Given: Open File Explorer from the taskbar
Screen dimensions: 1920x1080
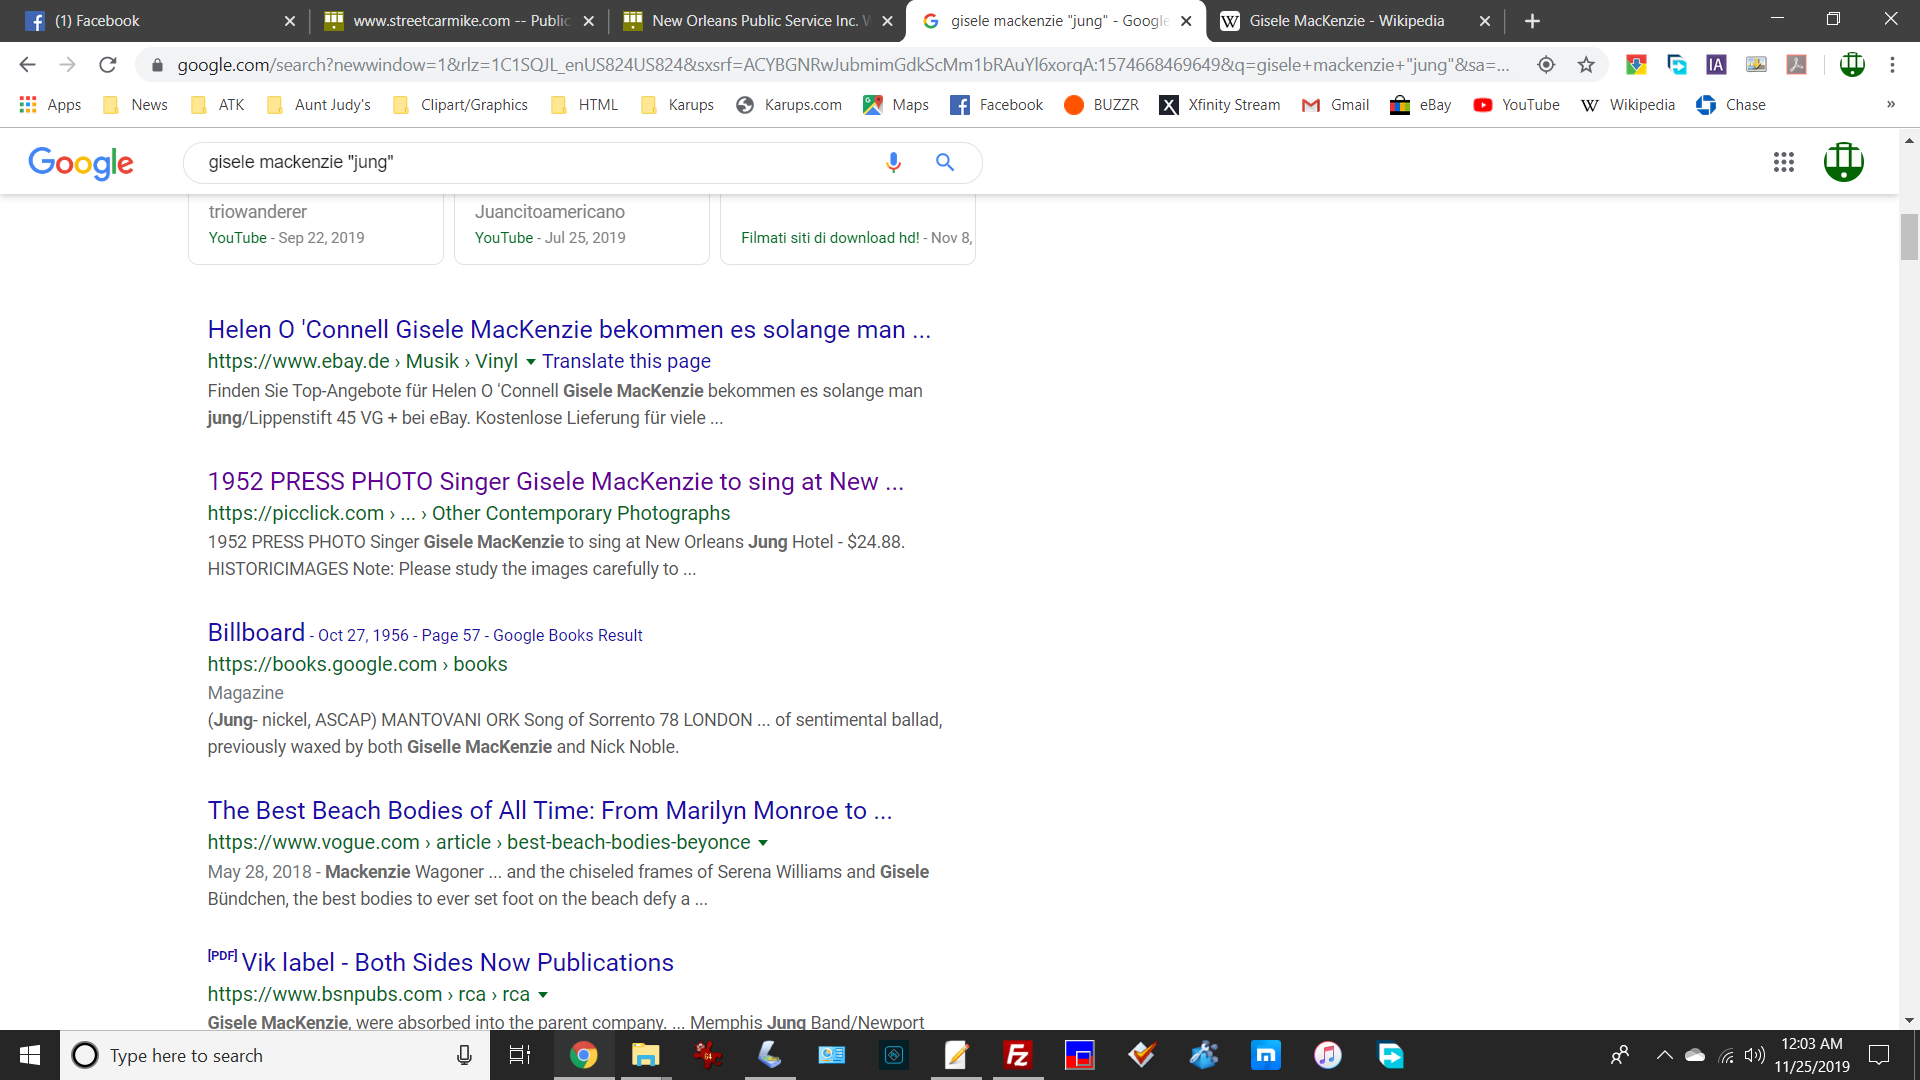Looking at the screenshot, I should [x=645, y=1055].
